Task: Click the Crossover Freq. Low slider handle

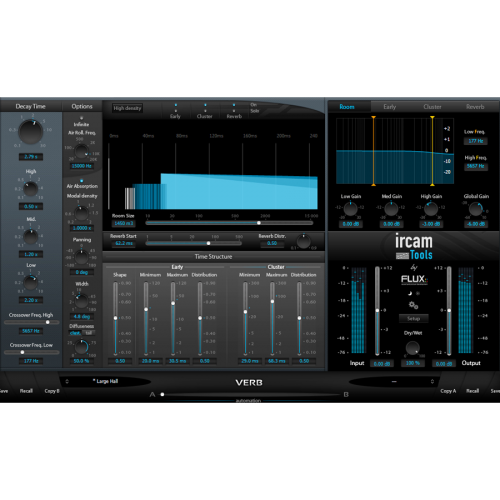Action: (22, 352)
